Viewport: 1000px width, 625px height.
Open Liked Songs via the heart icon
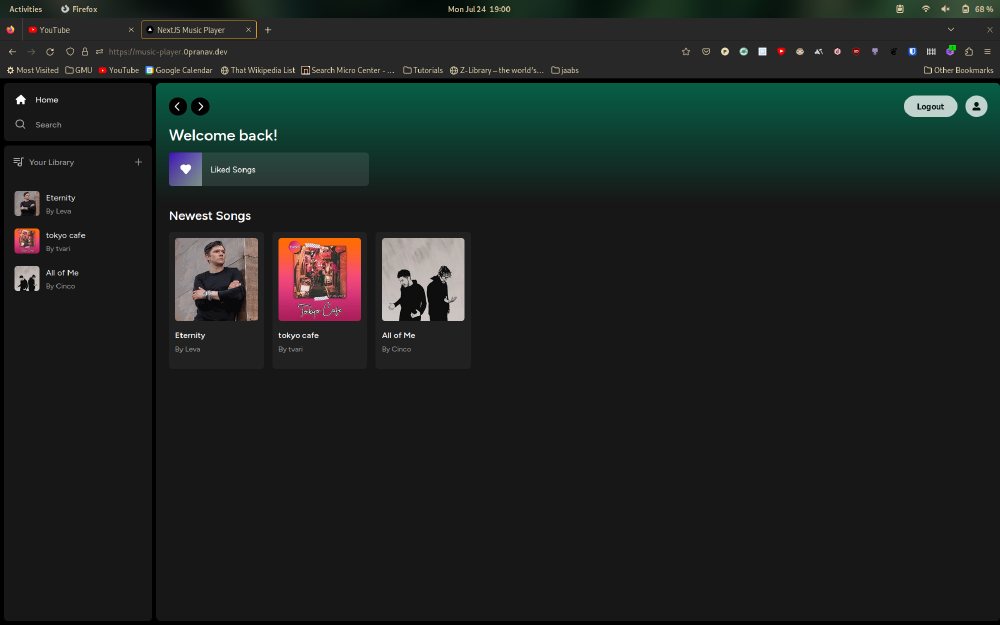coord(185,169)
